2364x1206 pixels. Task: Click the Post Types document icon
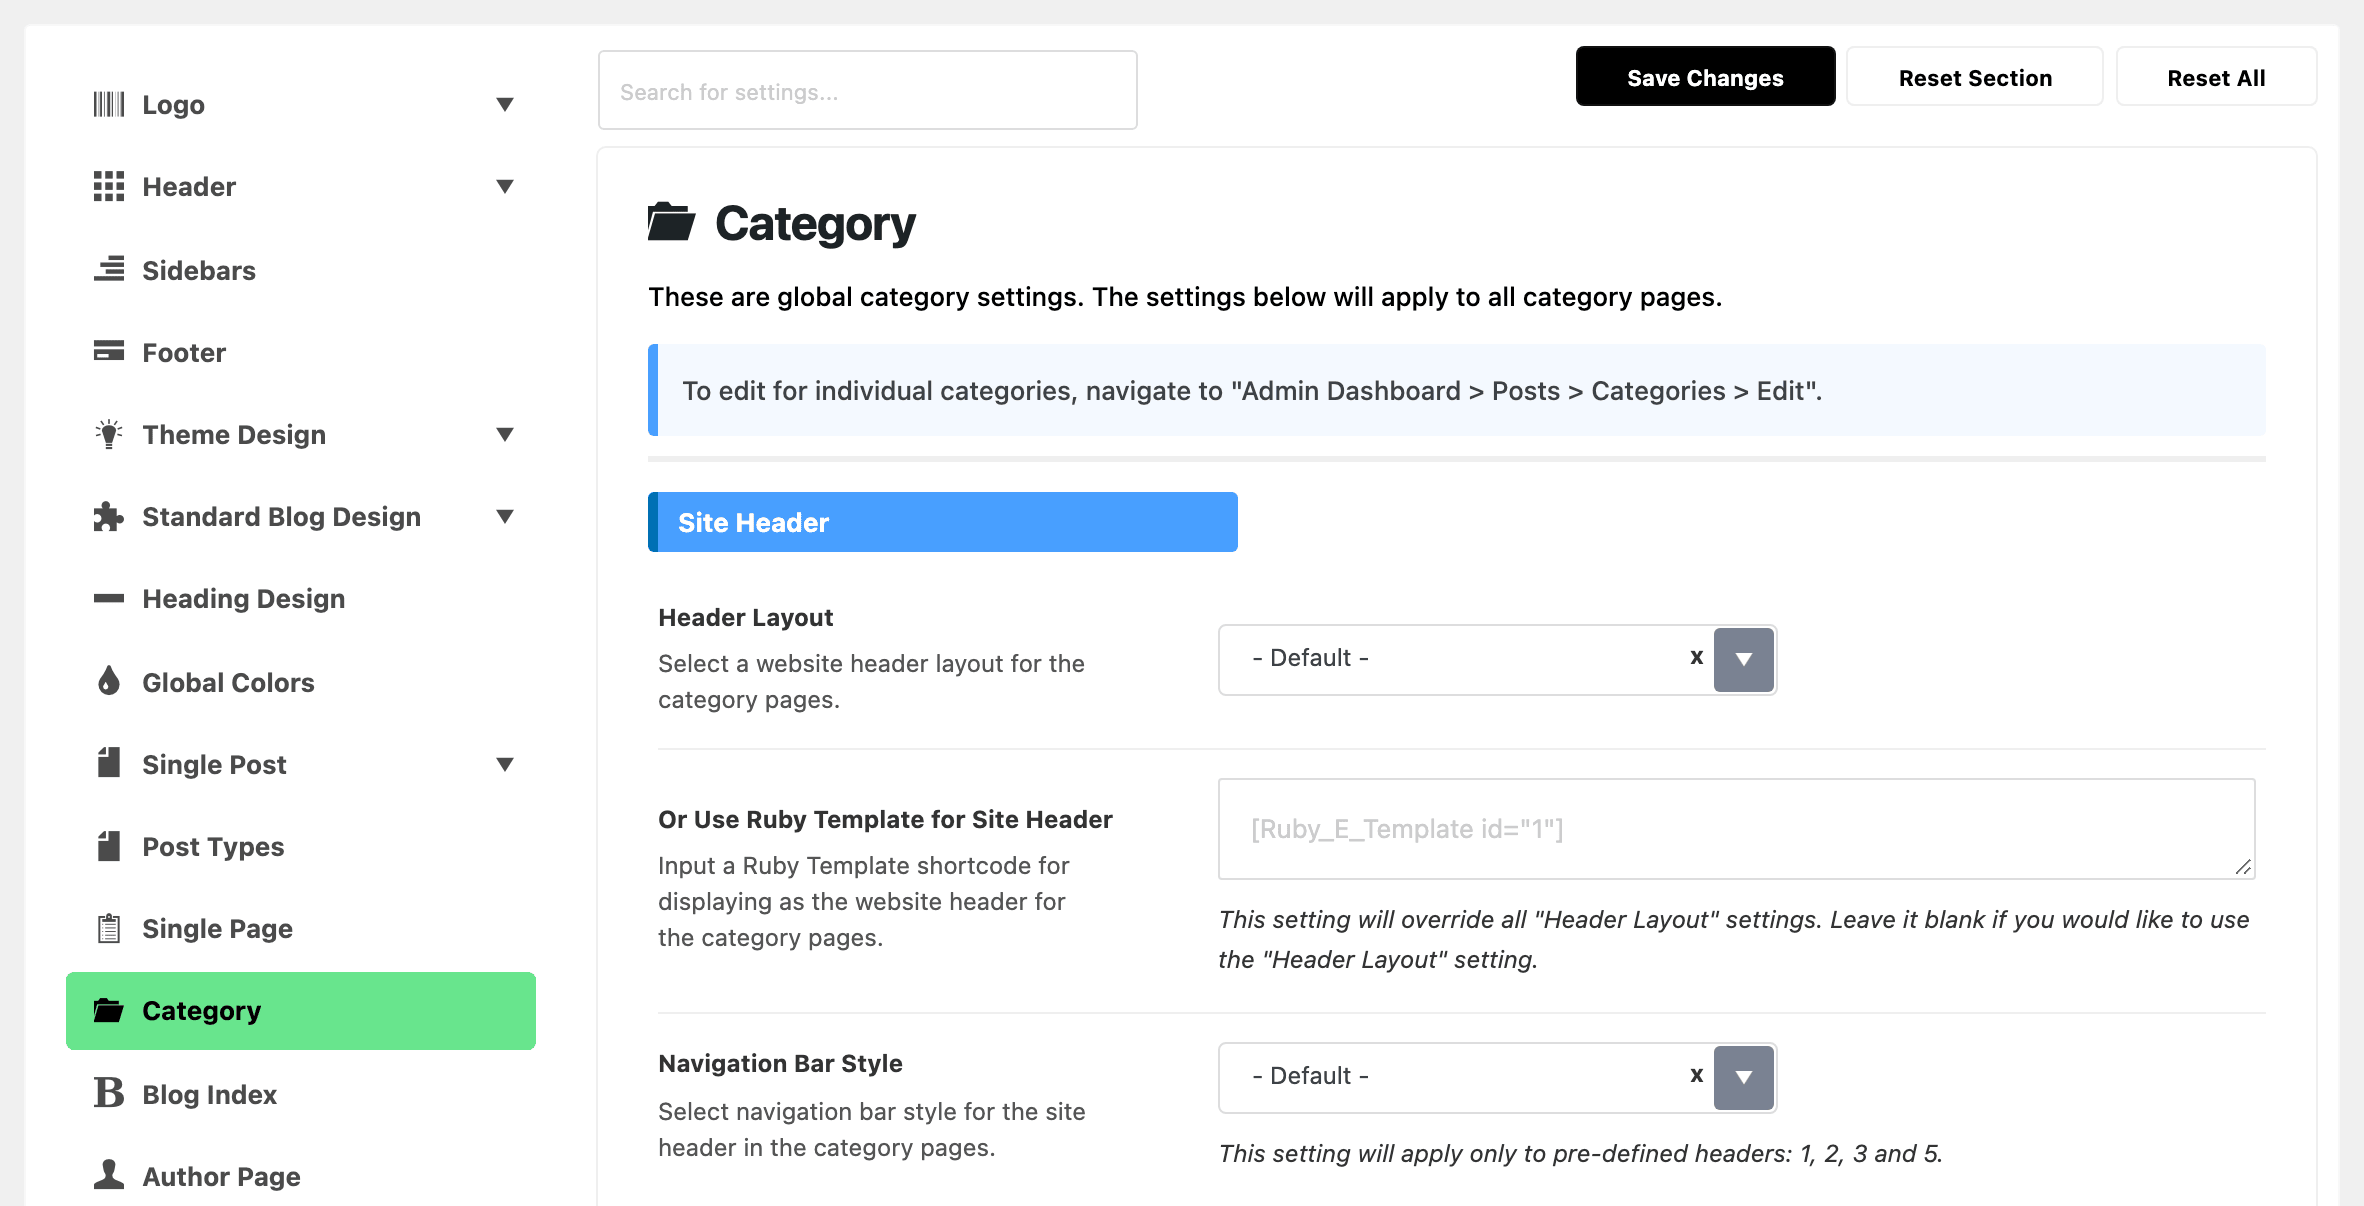[x=109, y=846]
